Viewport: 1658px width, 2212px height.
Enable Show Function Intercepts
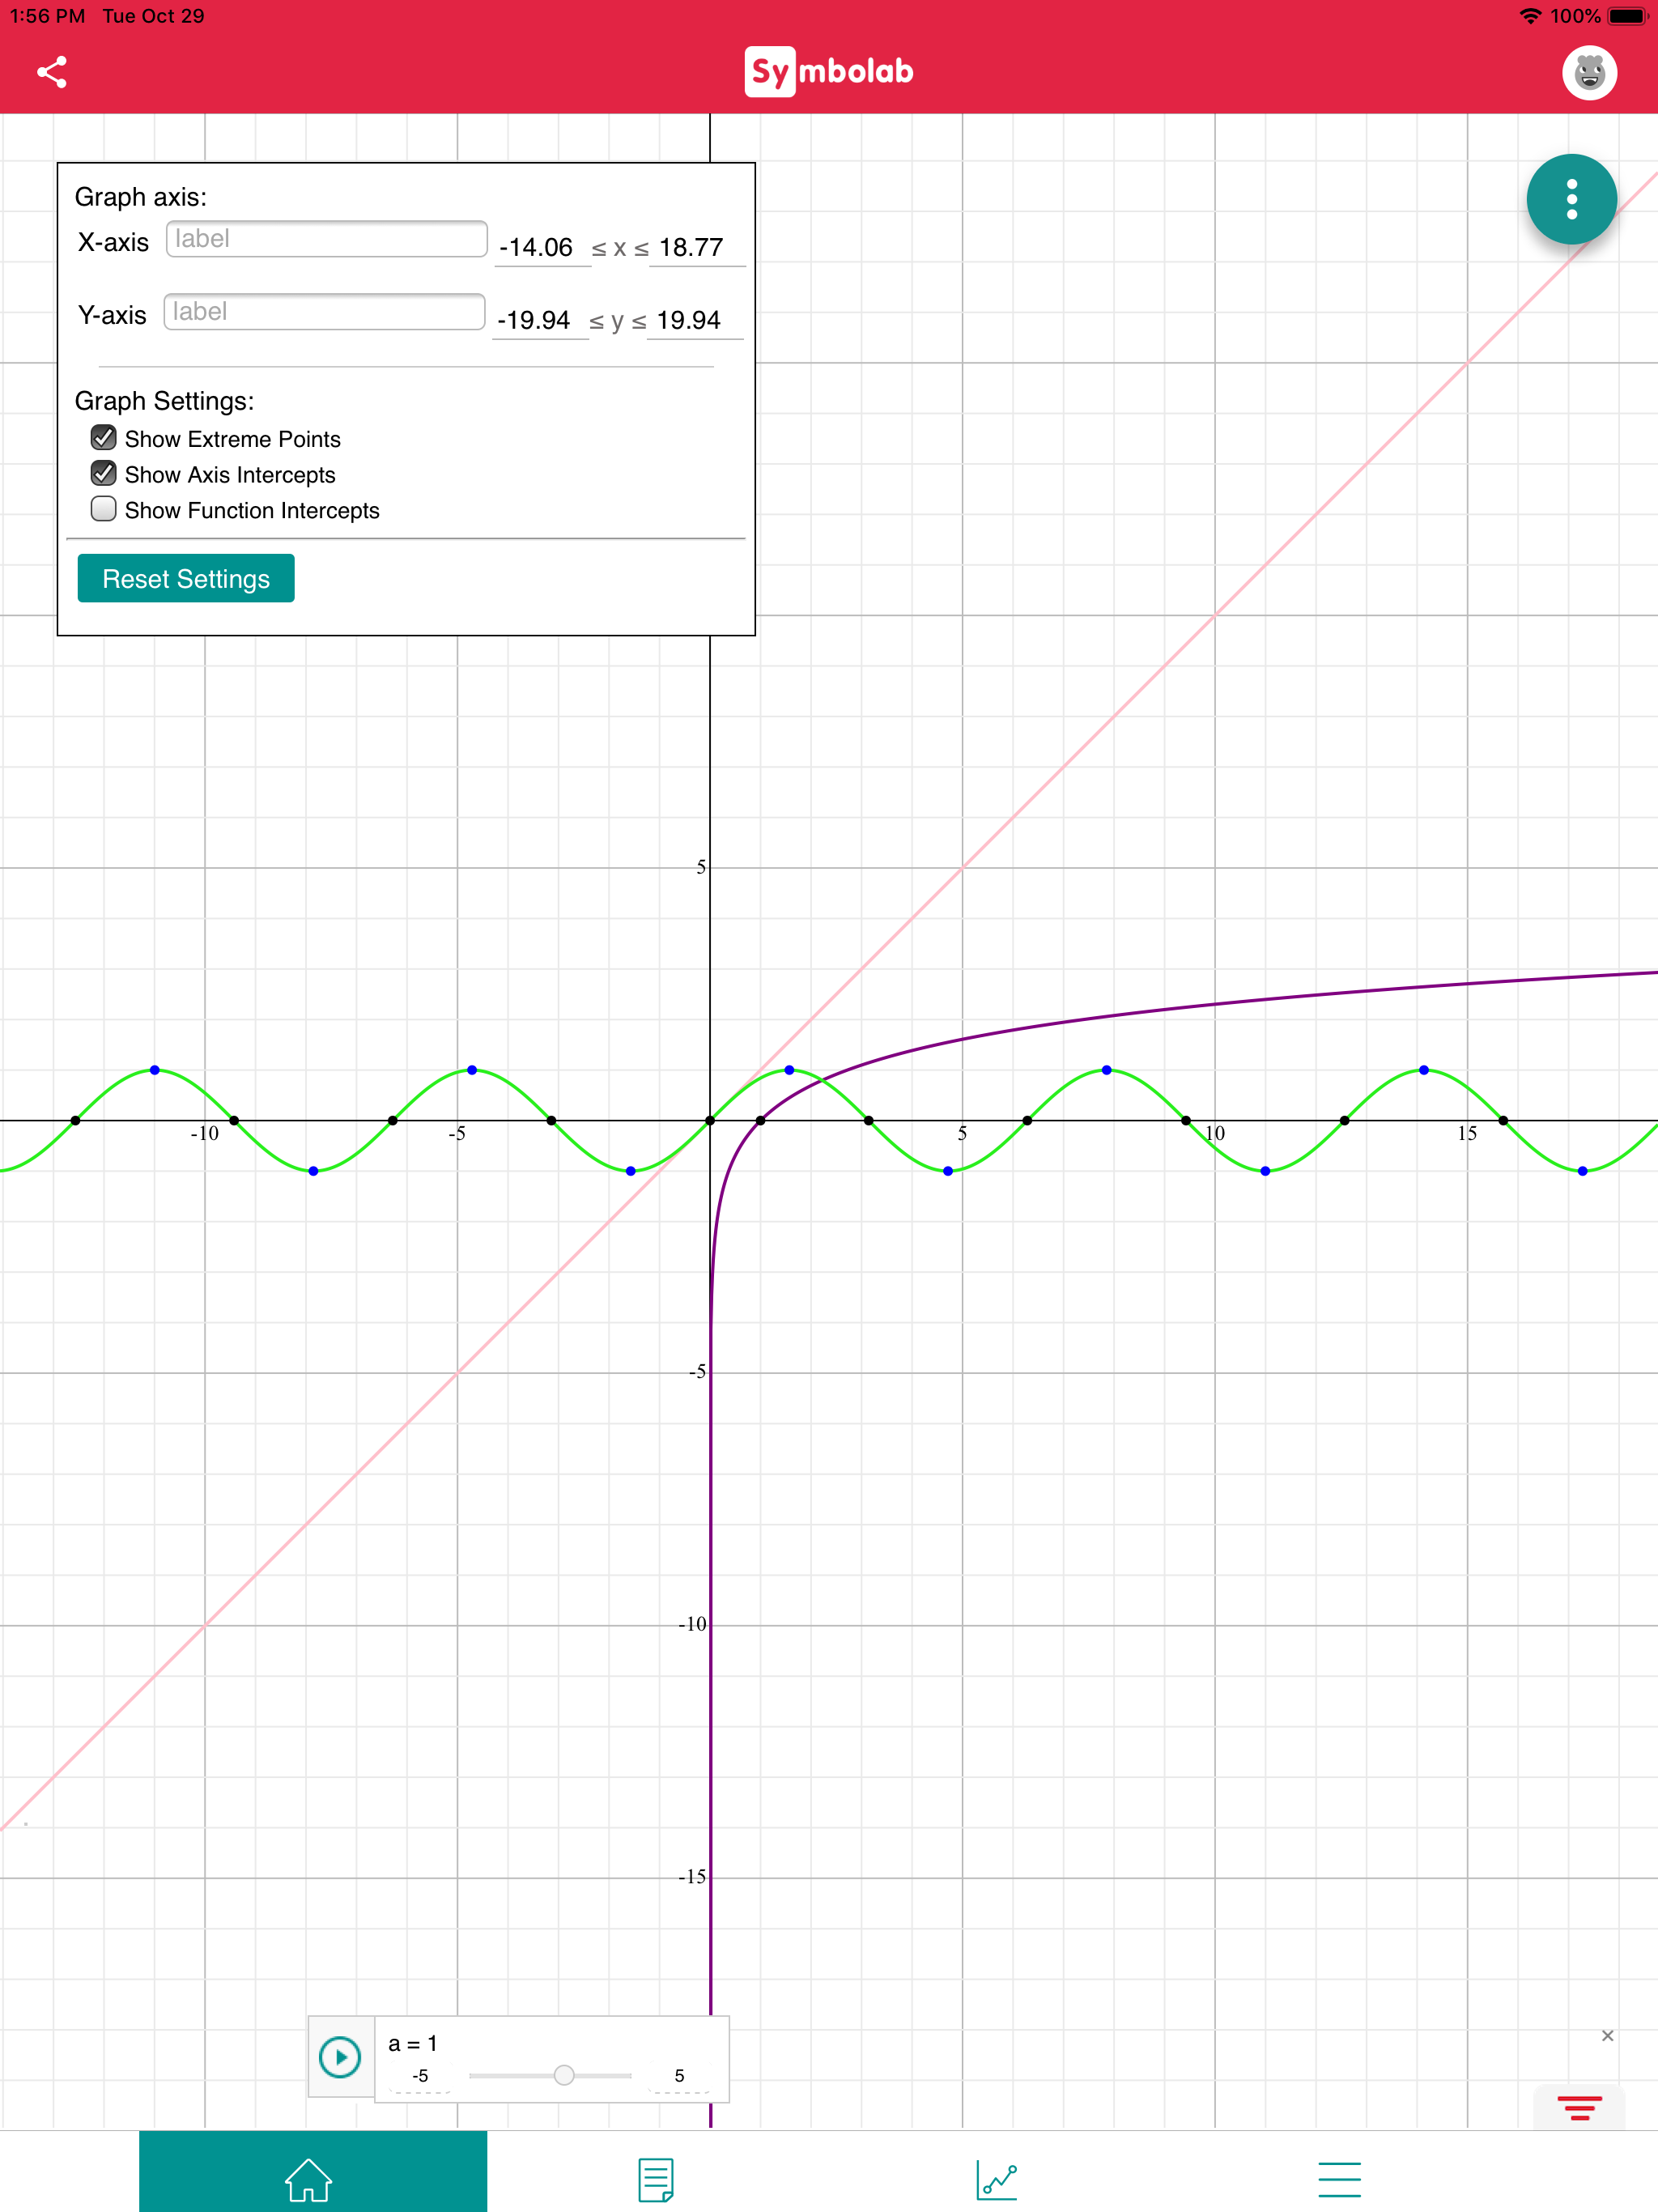(x=103, y=509)
